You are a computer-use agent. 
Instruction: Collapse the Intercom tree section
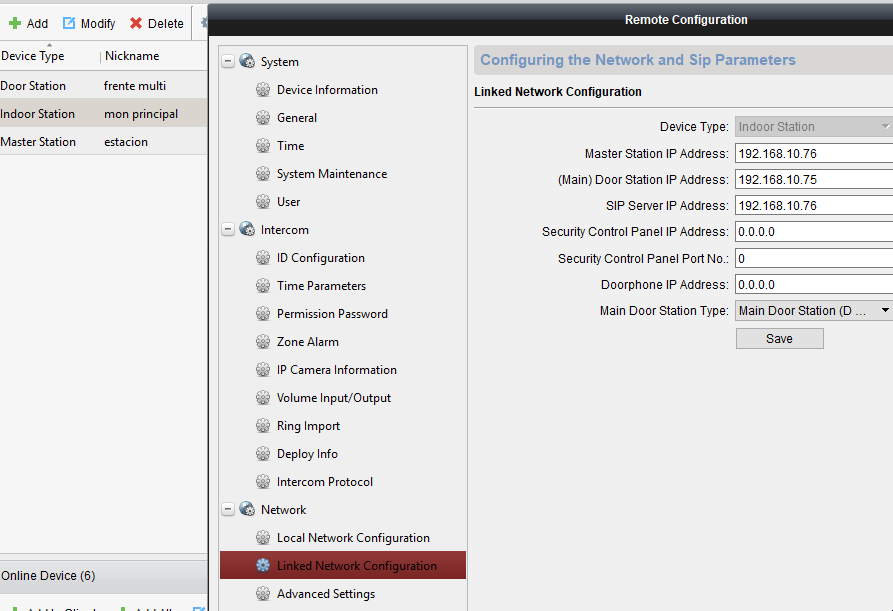228,229
